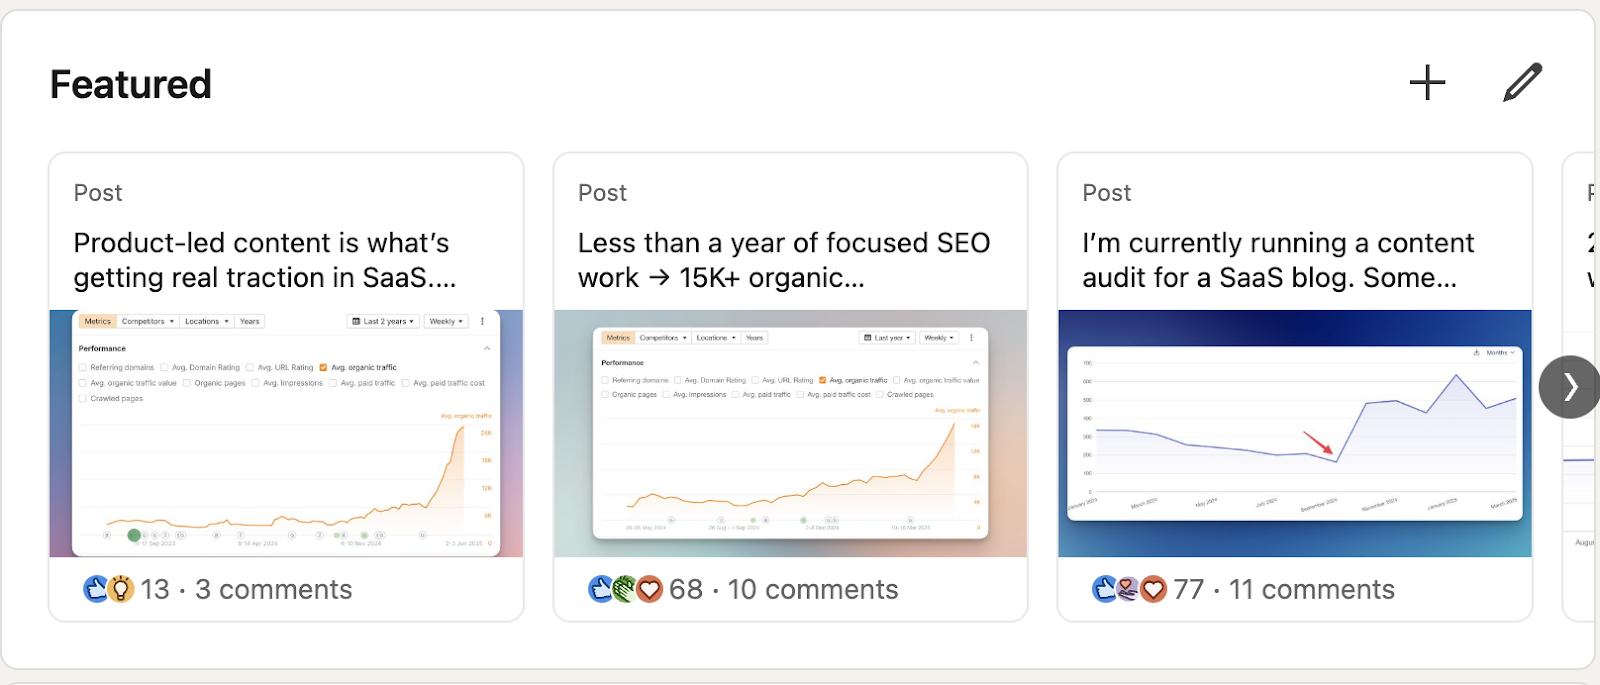Viewport: 1600px width, 685px height.
Task: Open the Last 2 years dropdown
Action: [385, 321]
